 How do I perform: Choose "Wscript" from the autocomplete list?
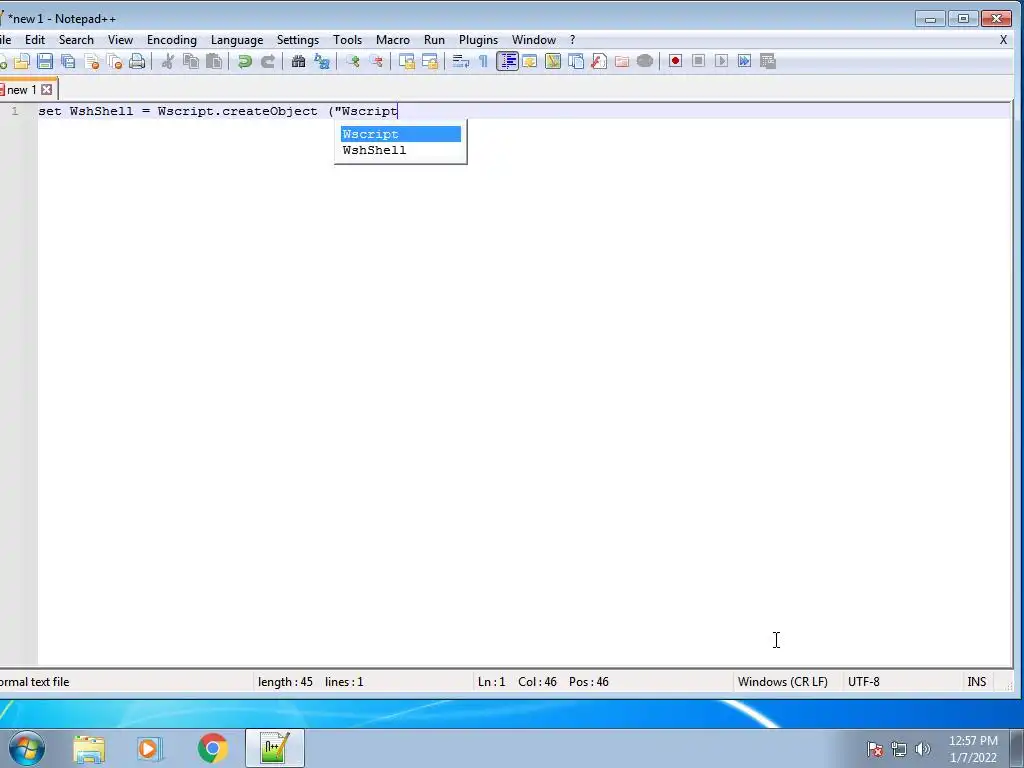(400, 134)
